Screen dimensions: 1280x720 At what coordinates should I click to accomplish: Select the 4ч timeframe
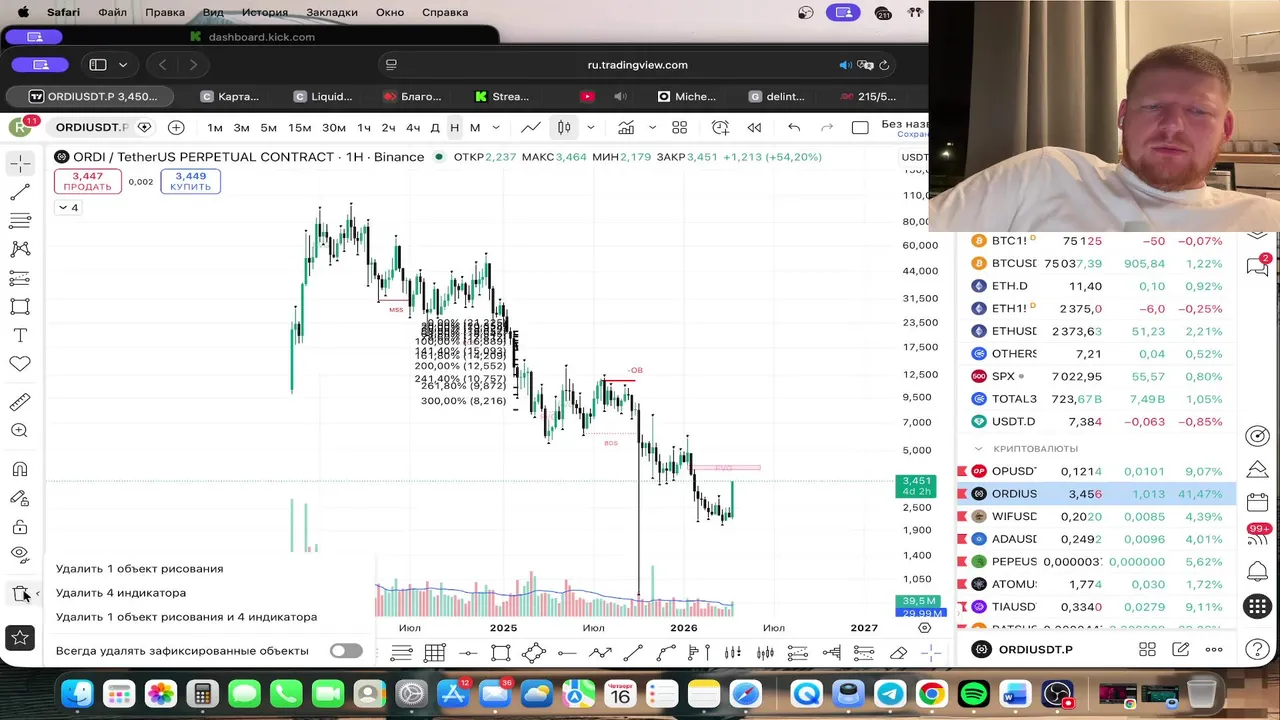click(413, 127)
